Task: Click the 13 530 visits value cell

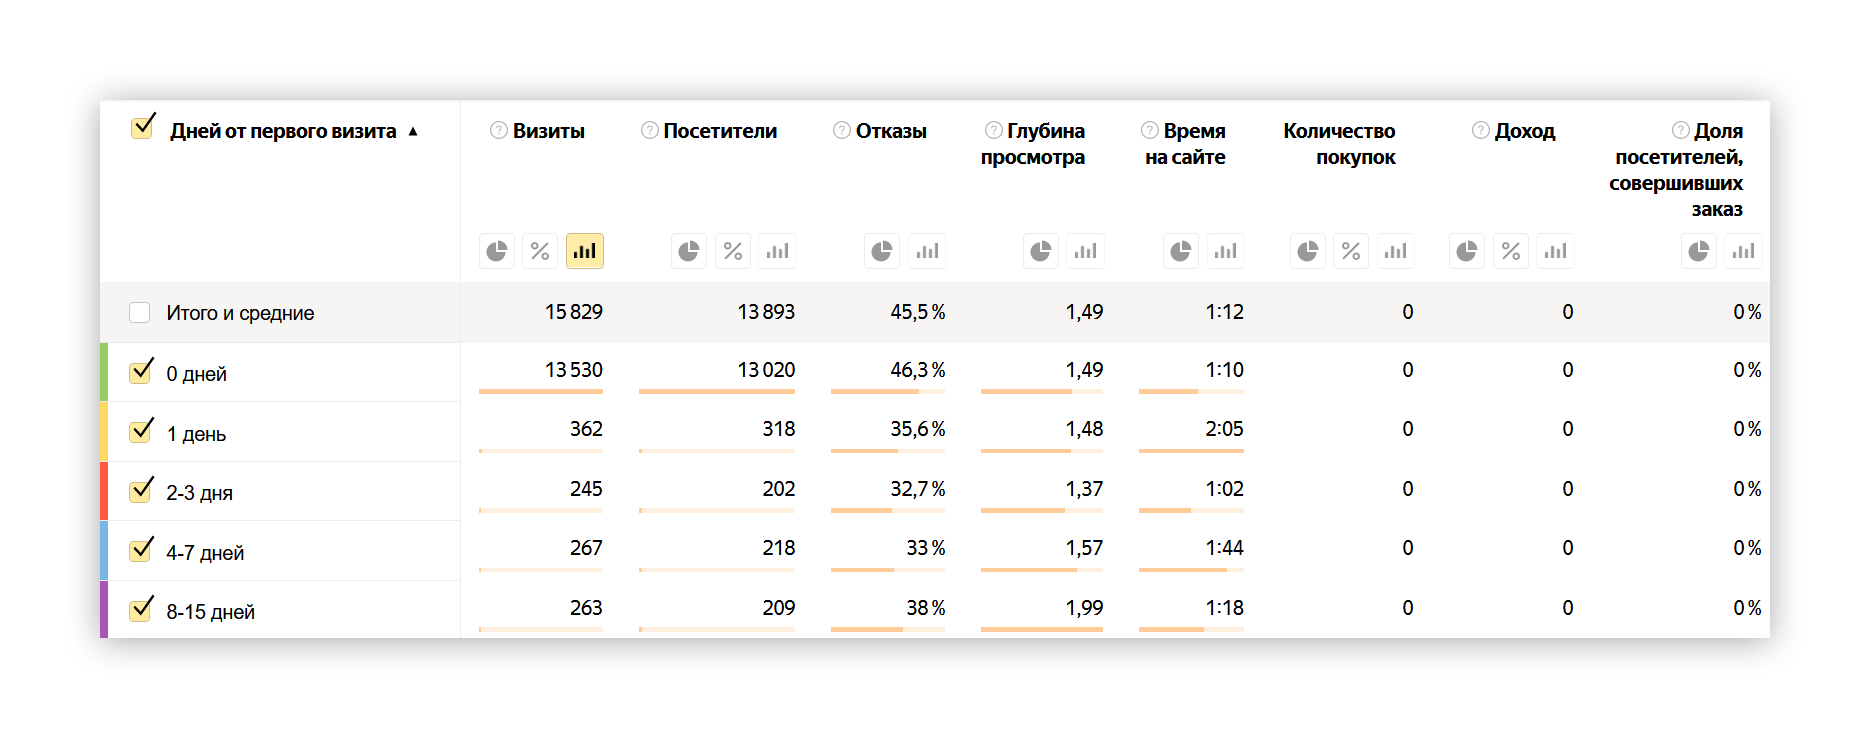Action: pos(573,370)
